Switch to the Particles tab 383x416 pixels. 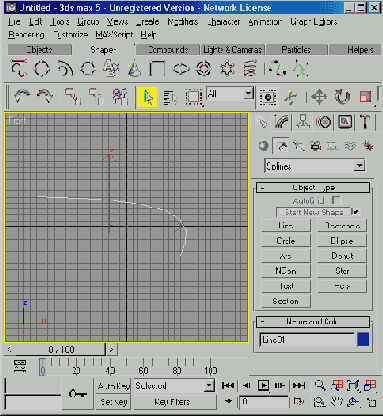coord(296,50)
